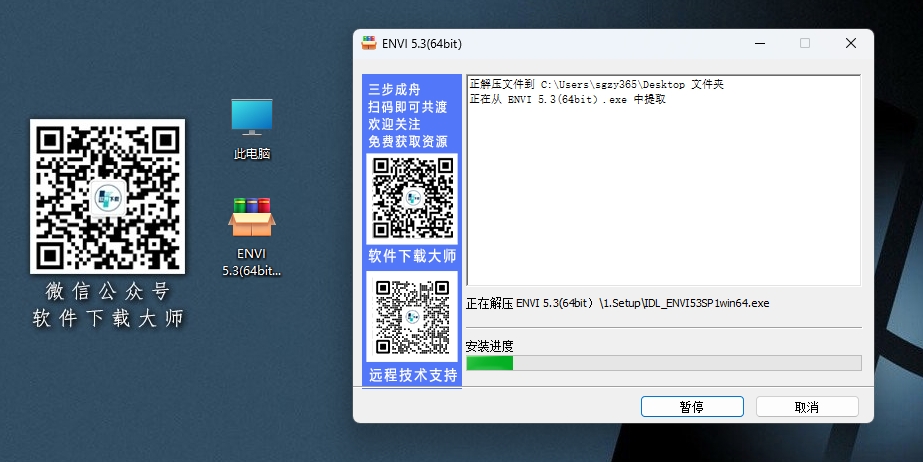Click the 正在从 ENVI 5.3(64bit).exe 中提取 line

567,99
